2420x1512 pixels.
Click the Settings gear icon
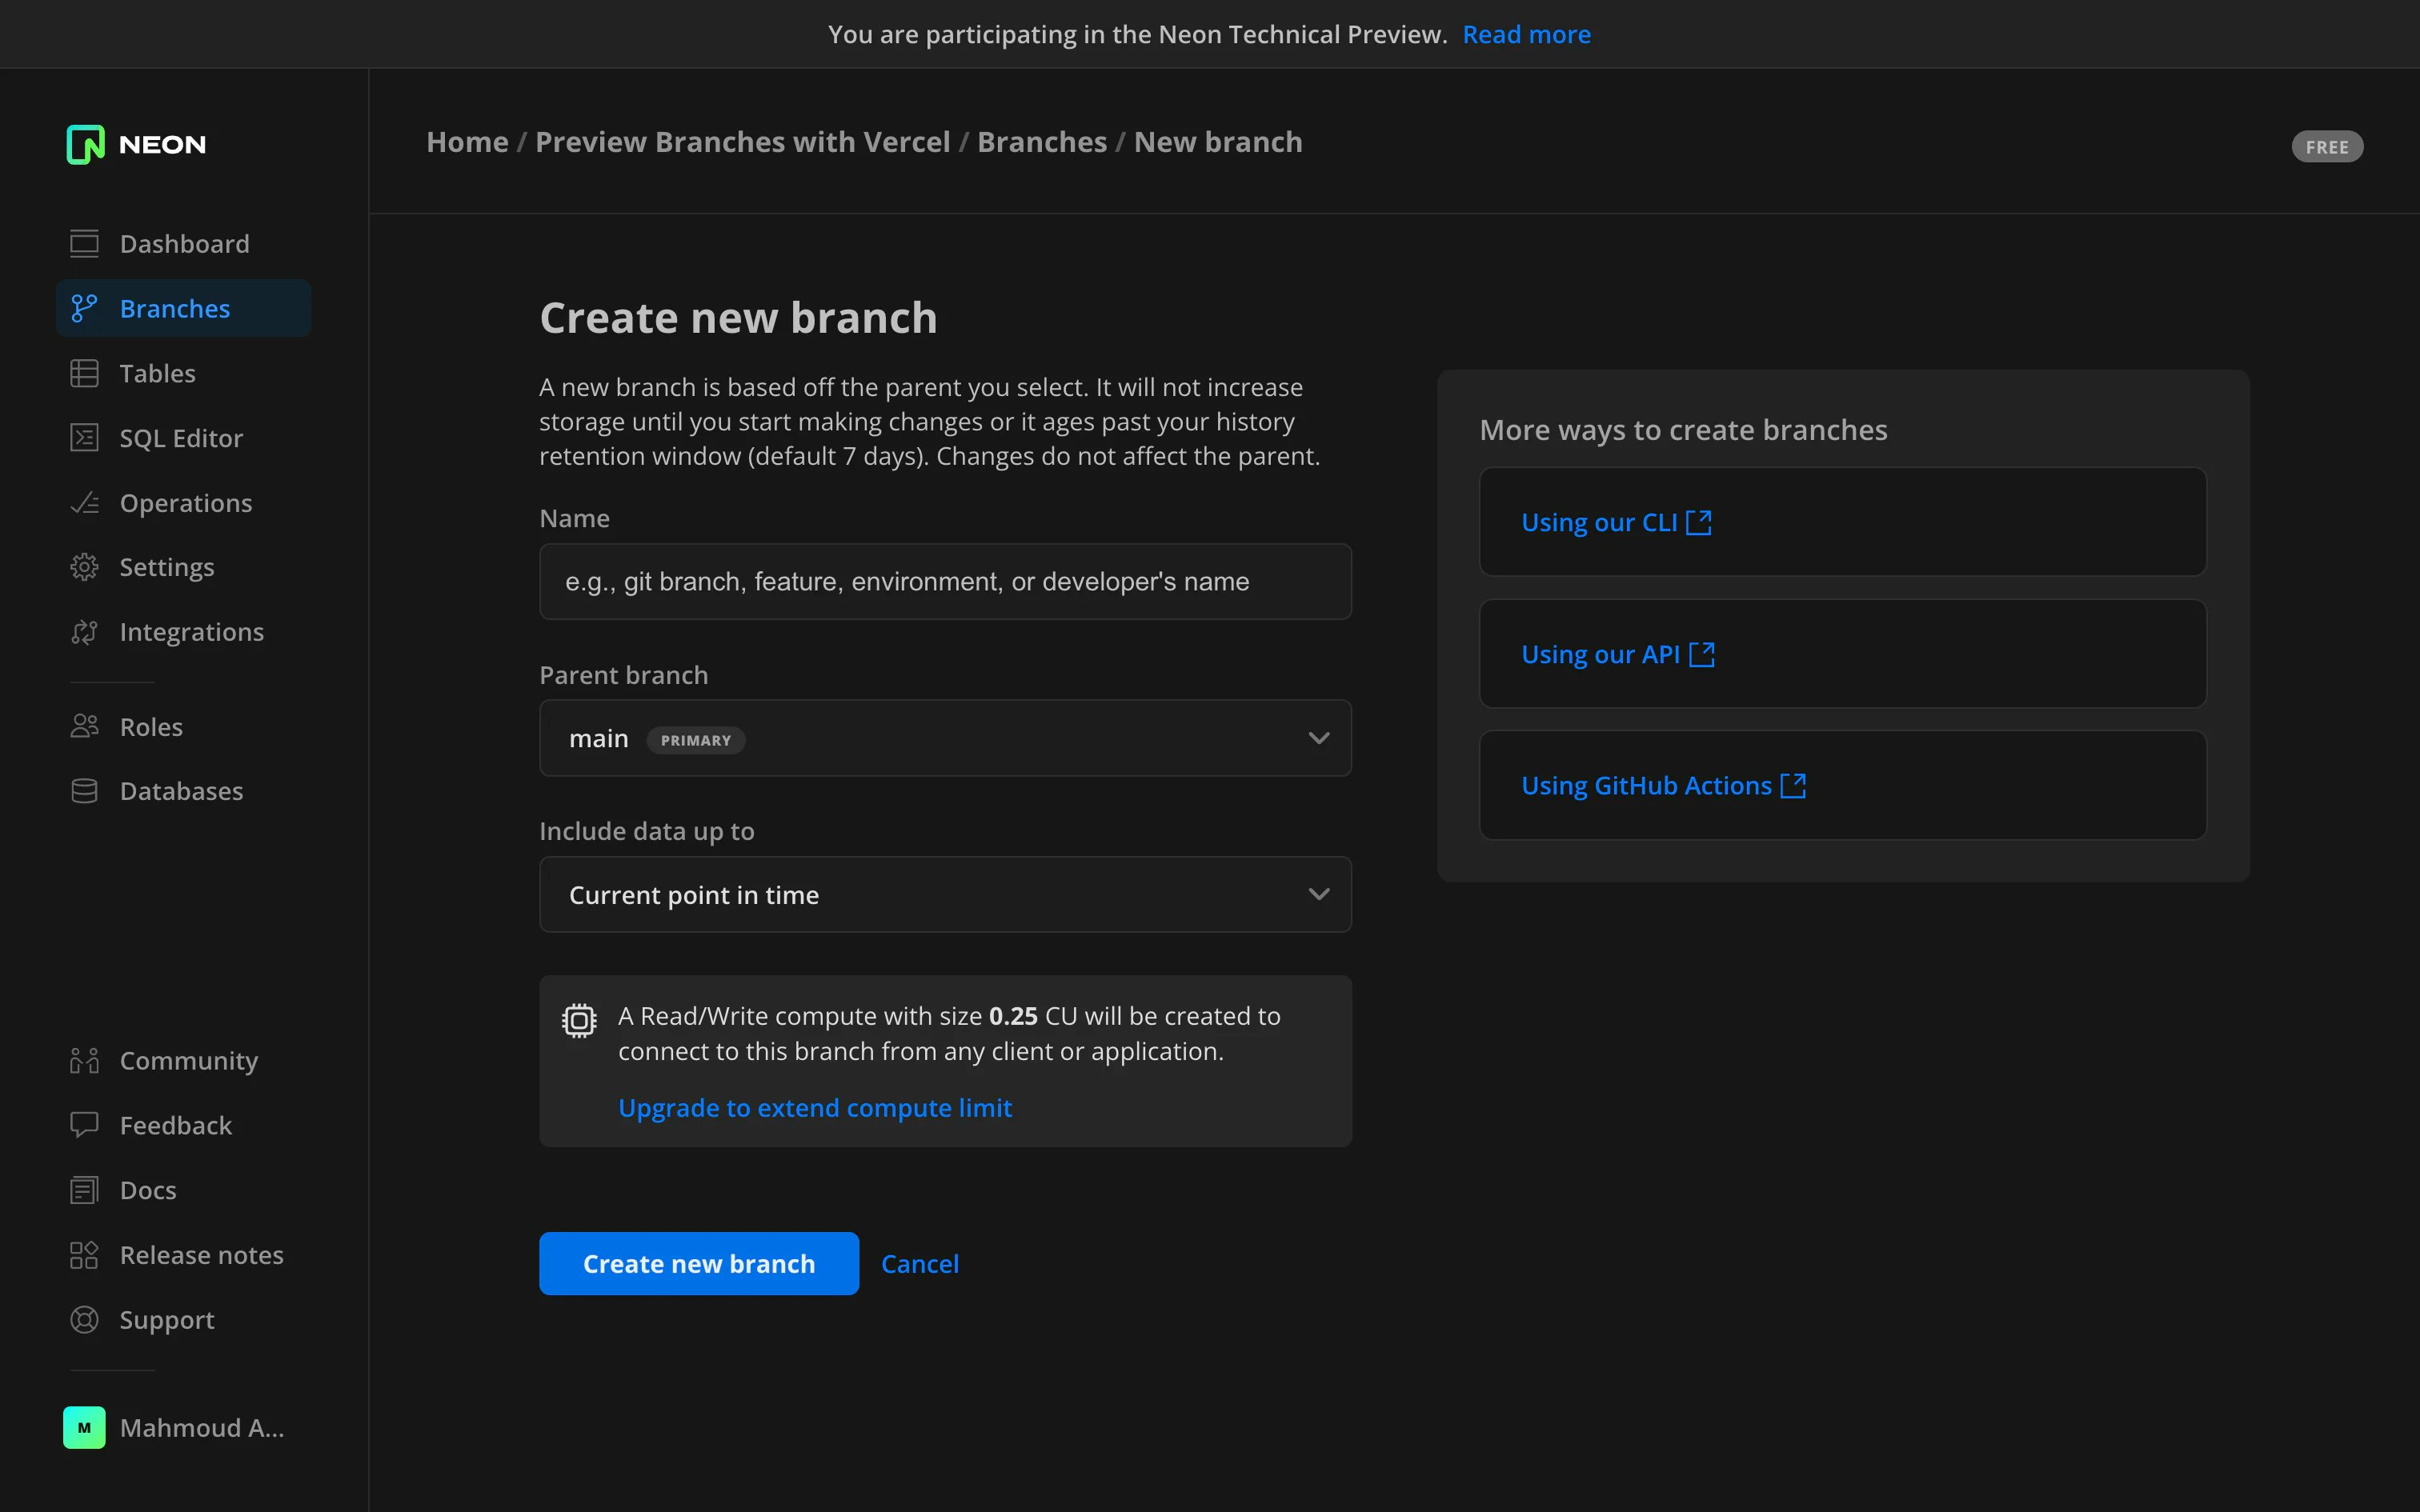point(84,567)
